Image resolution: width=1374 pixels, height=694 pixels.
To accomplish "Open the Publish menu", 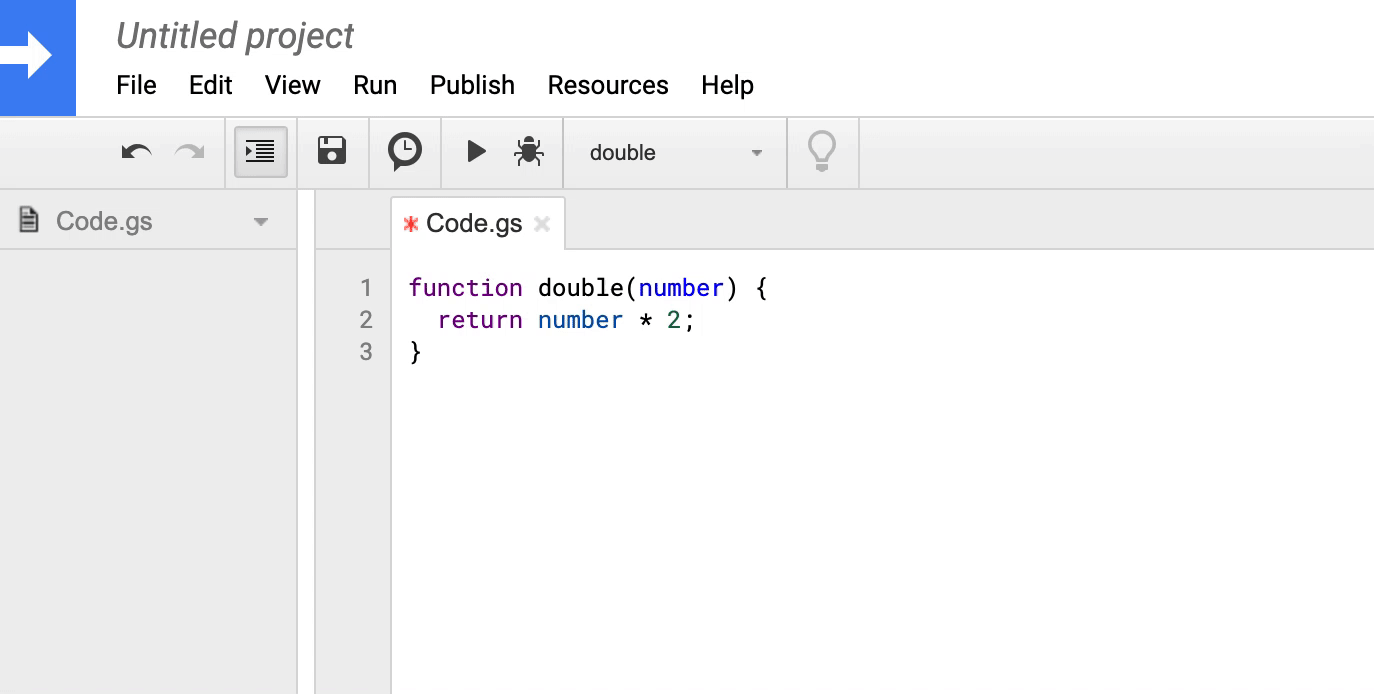I will (472, 85).
